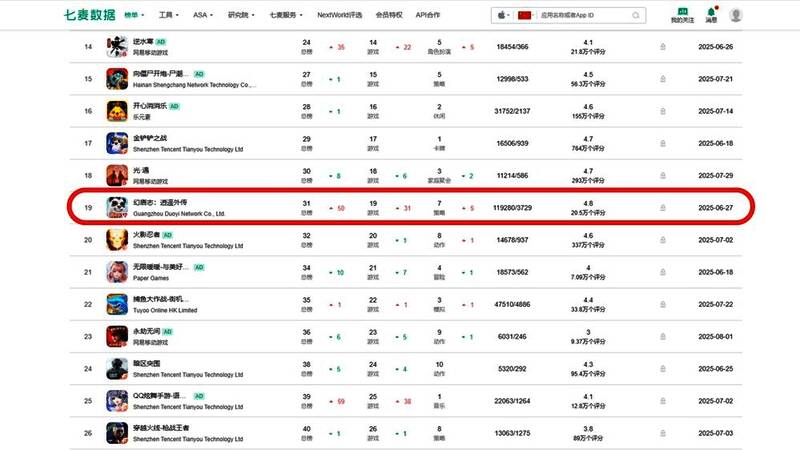The width and height of the screenshot is (800, 450).
Task: Click the date 2025-06-25 in row 24
Action: pyautogui.click(x=715, y=369)
